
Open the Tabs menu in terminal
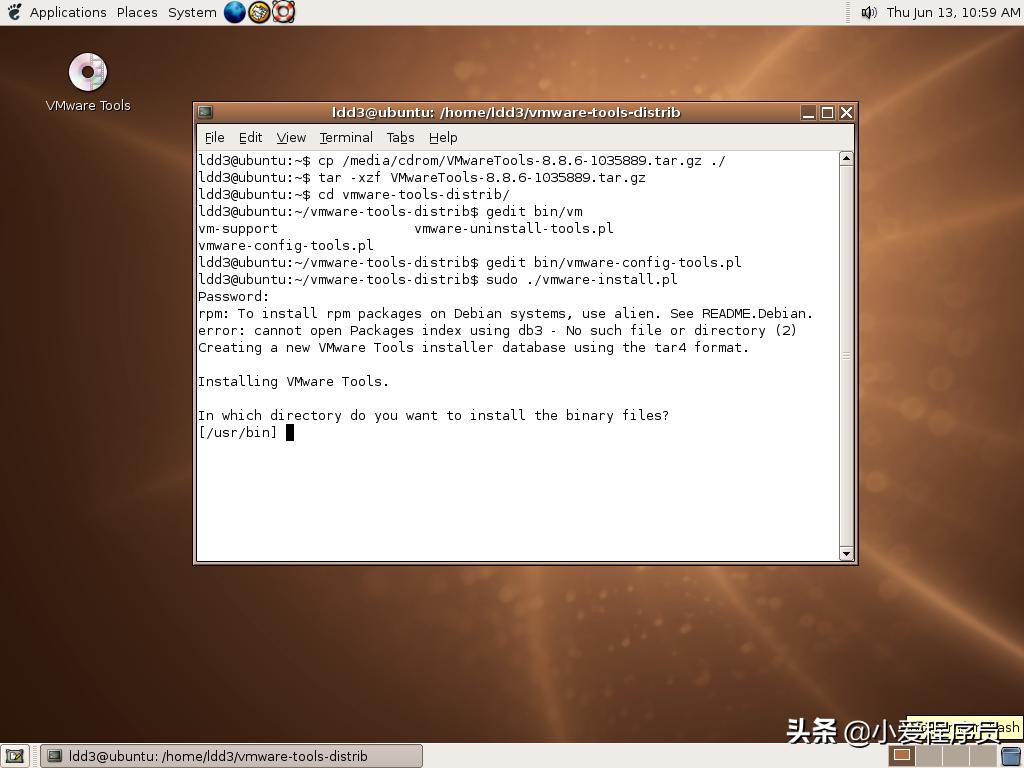[400, 138]
